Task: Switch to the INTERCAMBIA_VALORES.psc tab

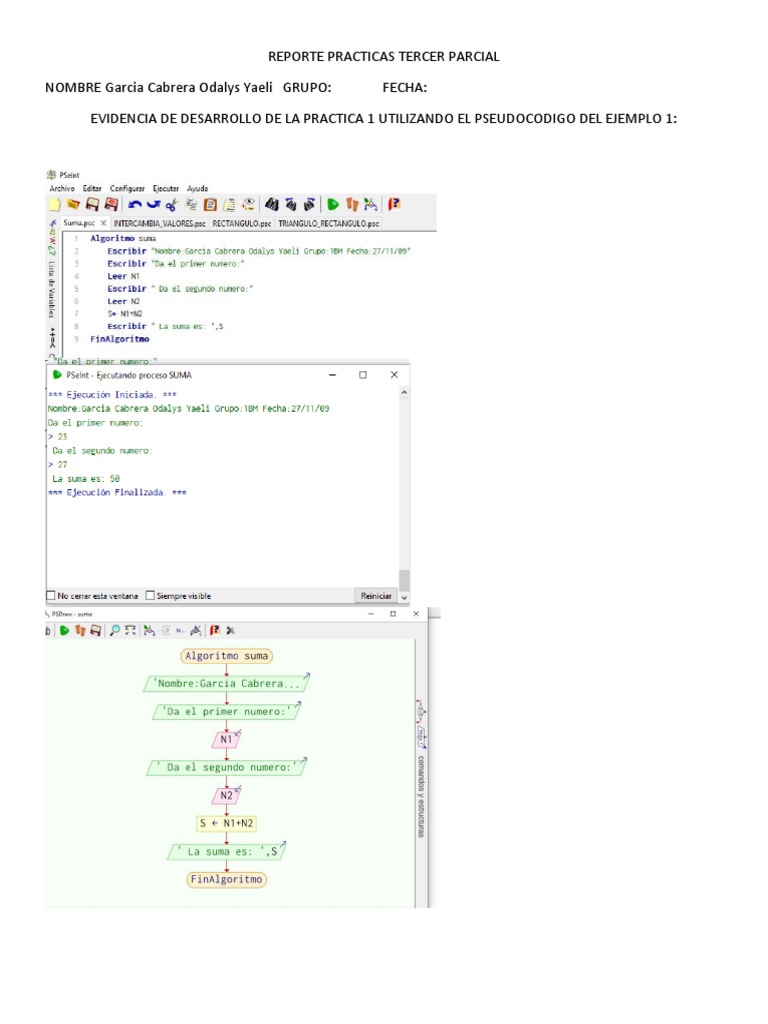Action: tap(159, 224)
